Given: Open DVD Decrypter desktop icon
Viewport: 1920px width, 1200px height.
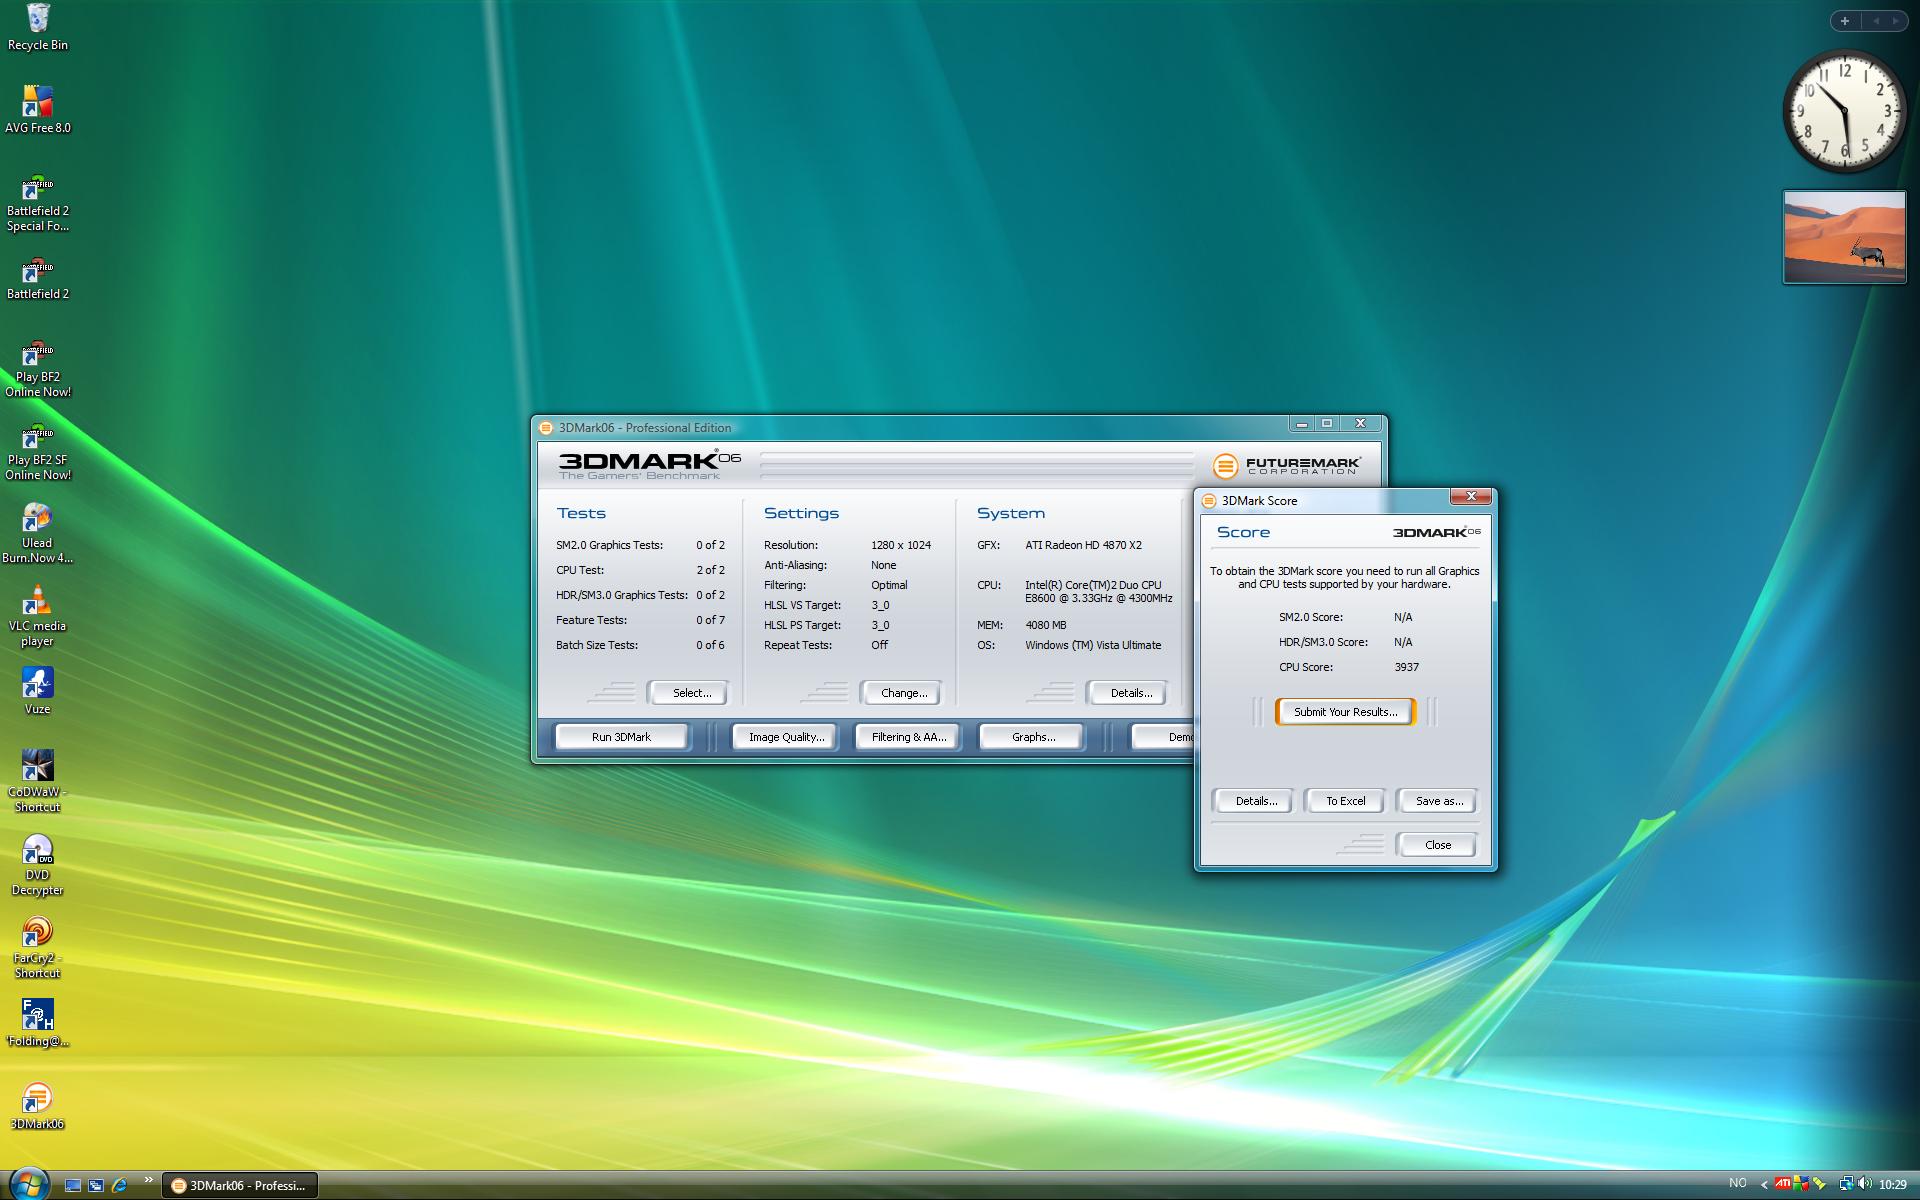Looking at the screenshot, I should click(38, 865).
